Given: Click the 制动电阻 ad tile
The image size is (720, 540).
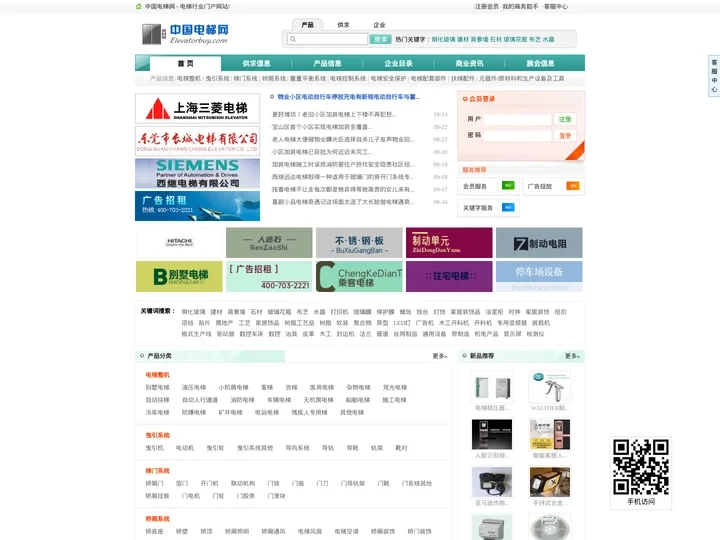Looking at the screenshot, I should (x=539, y=242).
